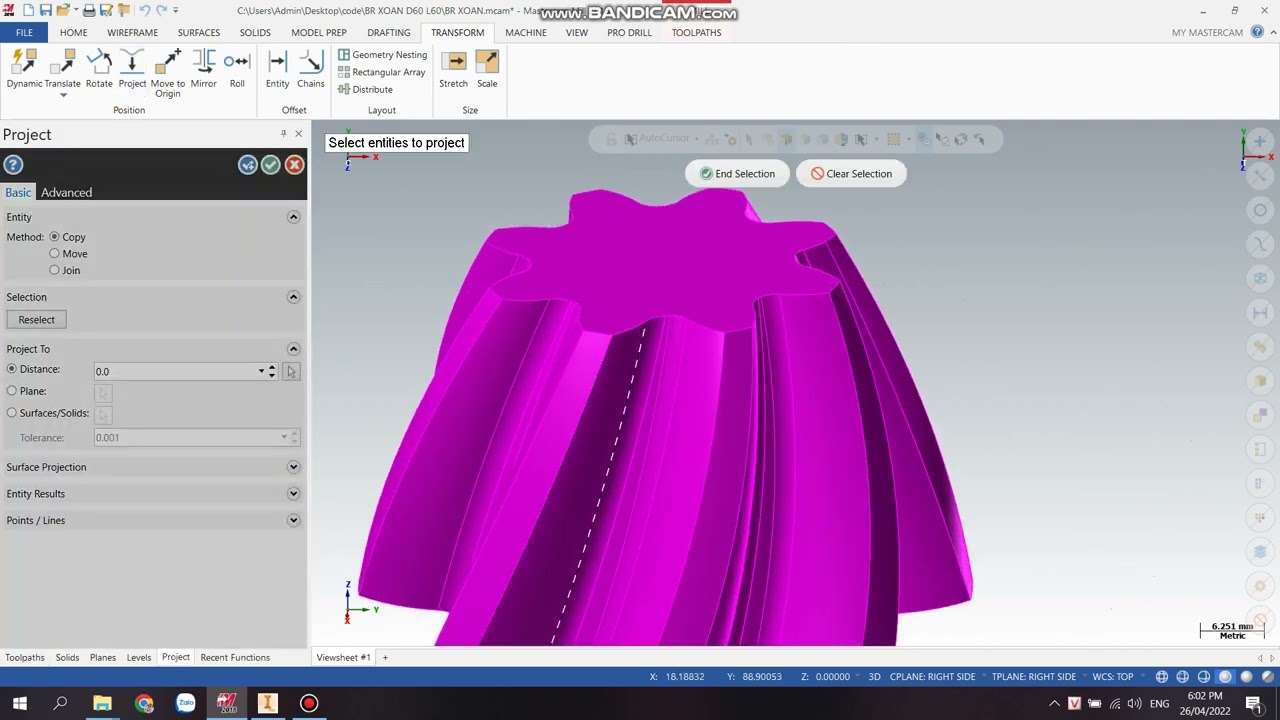Click the Print icon in quick access
The image size is (1280, 720).
coord(89,10)
